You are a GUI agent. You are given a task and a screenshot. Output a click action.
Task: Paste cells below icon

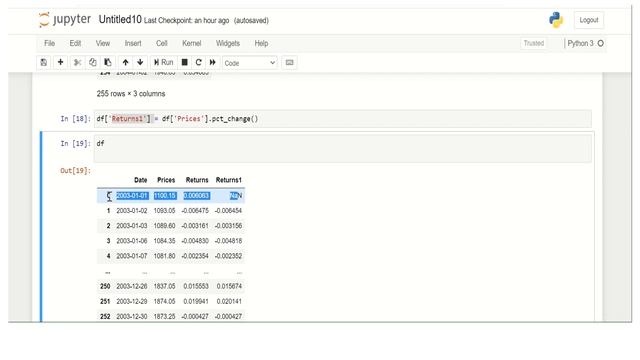[x=108, y=62]
